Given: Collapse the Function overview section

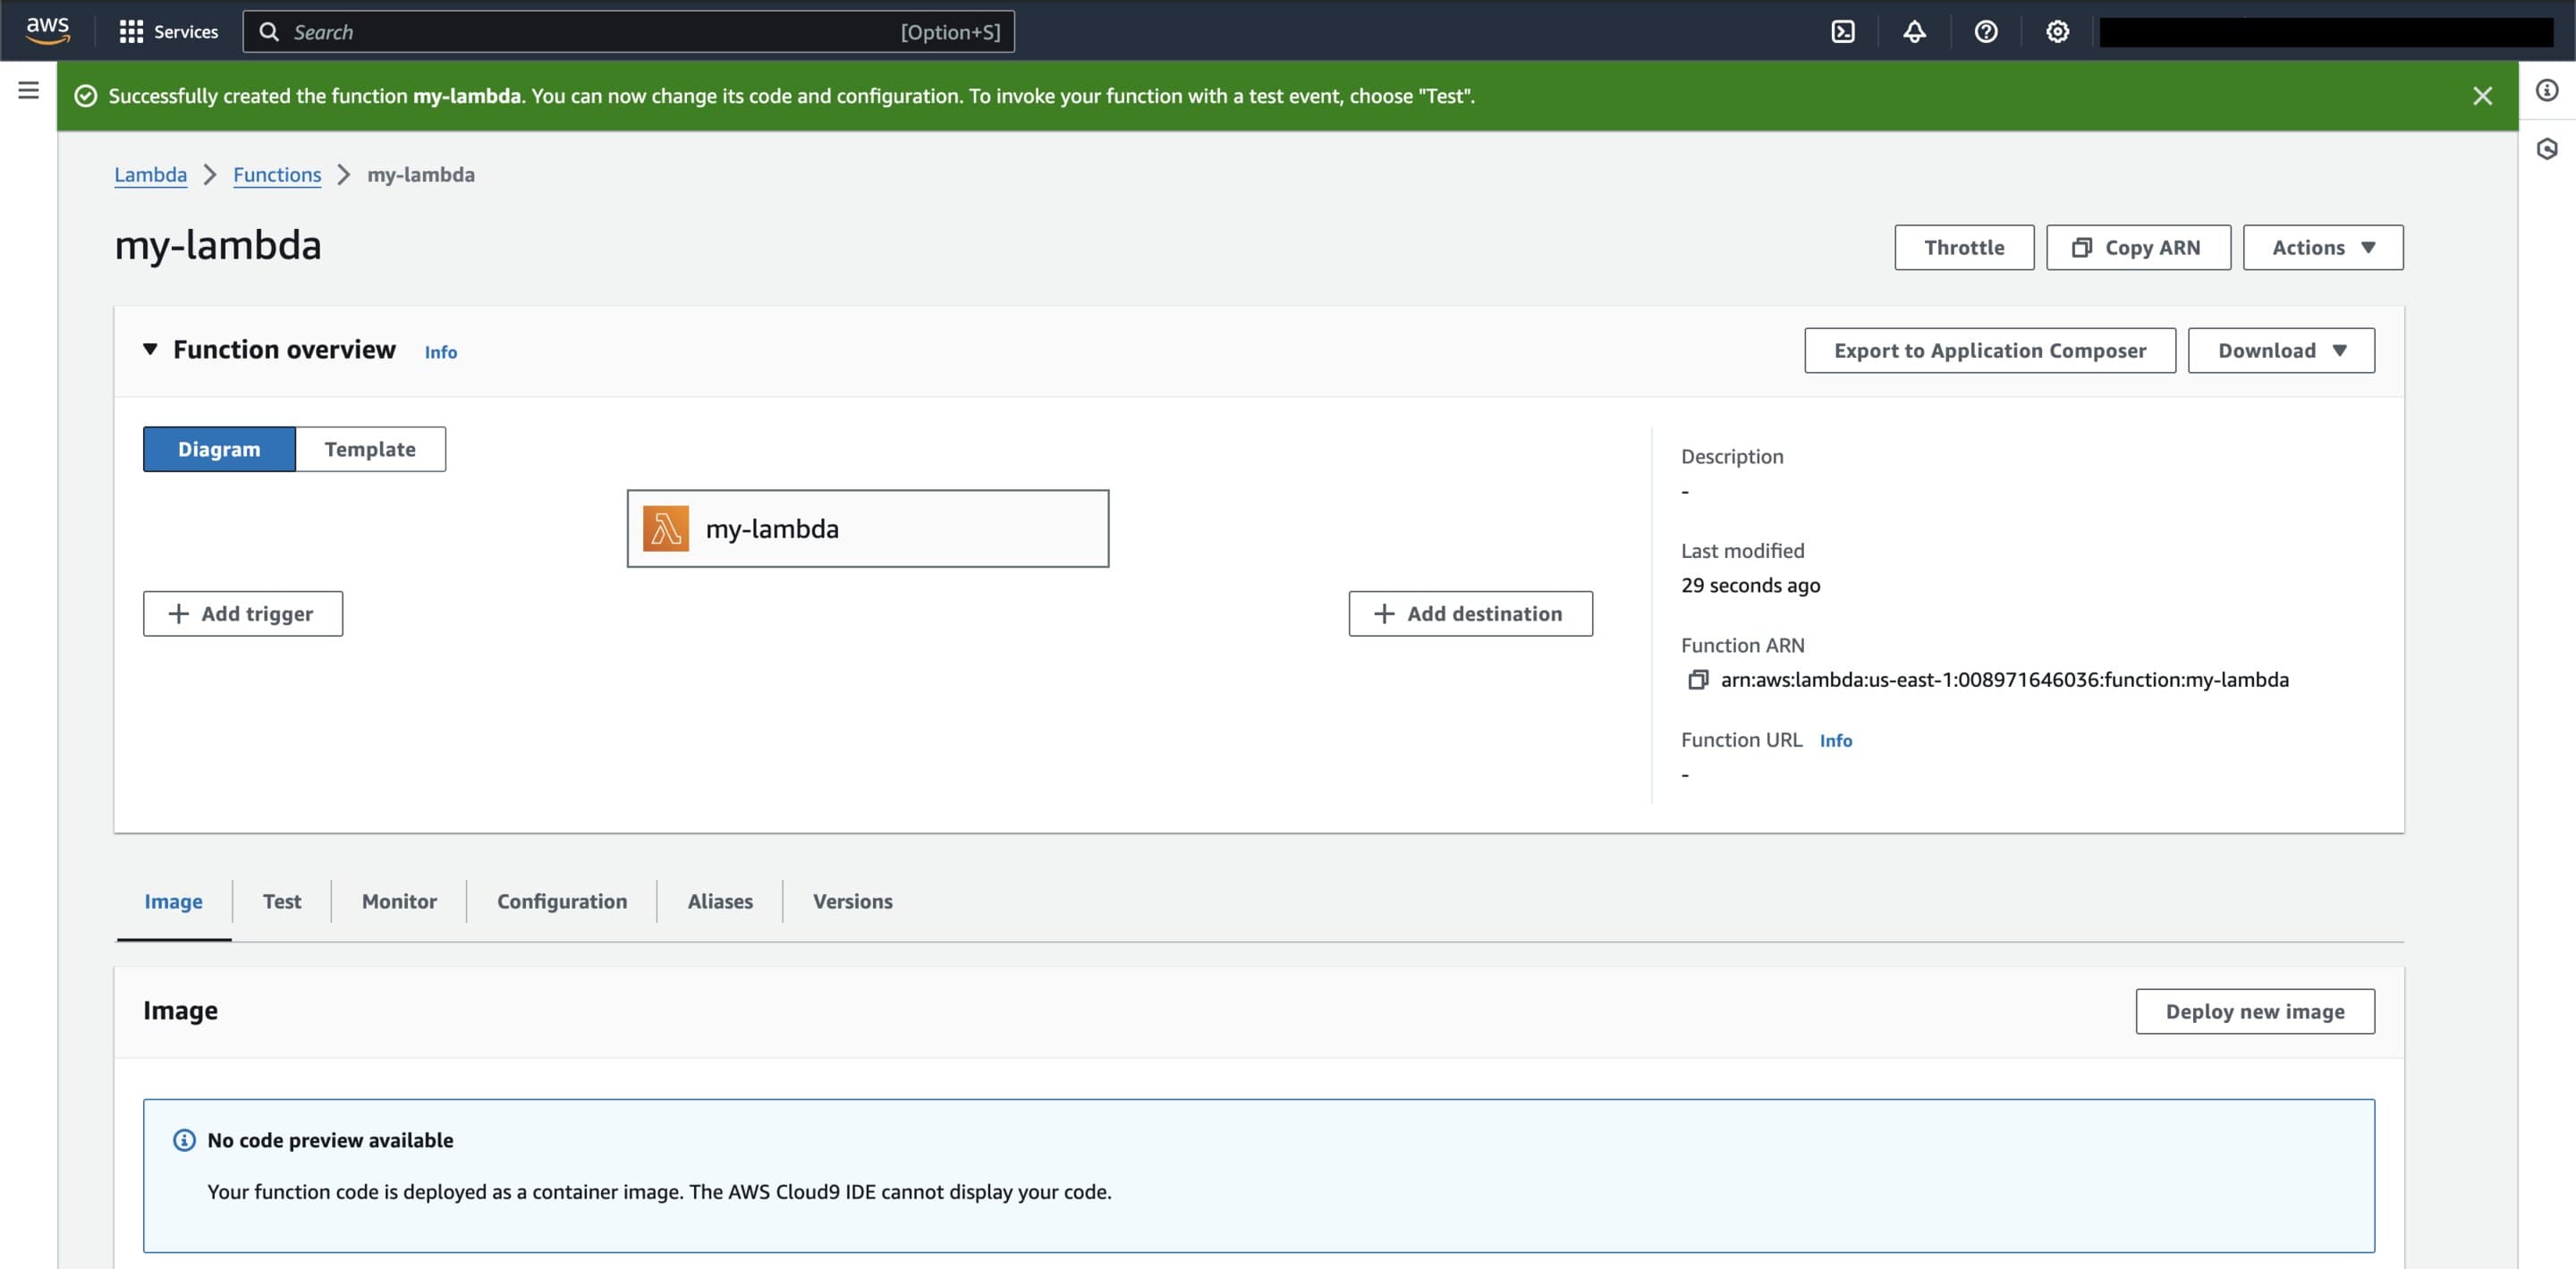Looking at the screenshot, I should pos(150,349).
